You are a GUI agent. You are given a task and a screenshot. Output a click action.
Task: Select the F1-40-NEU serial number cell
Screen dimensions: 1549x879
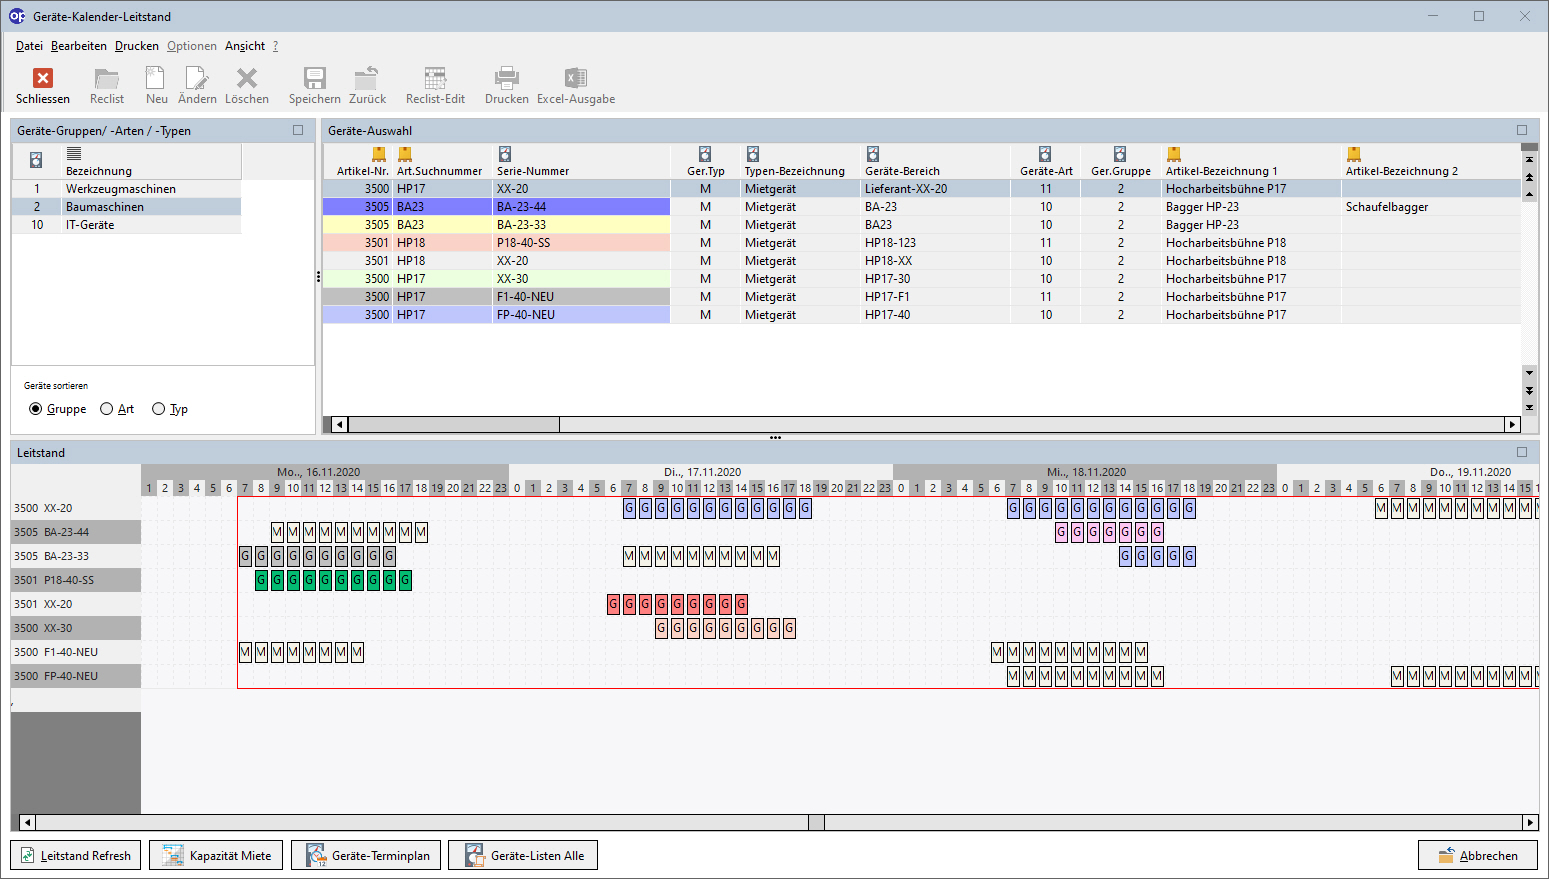581,297
